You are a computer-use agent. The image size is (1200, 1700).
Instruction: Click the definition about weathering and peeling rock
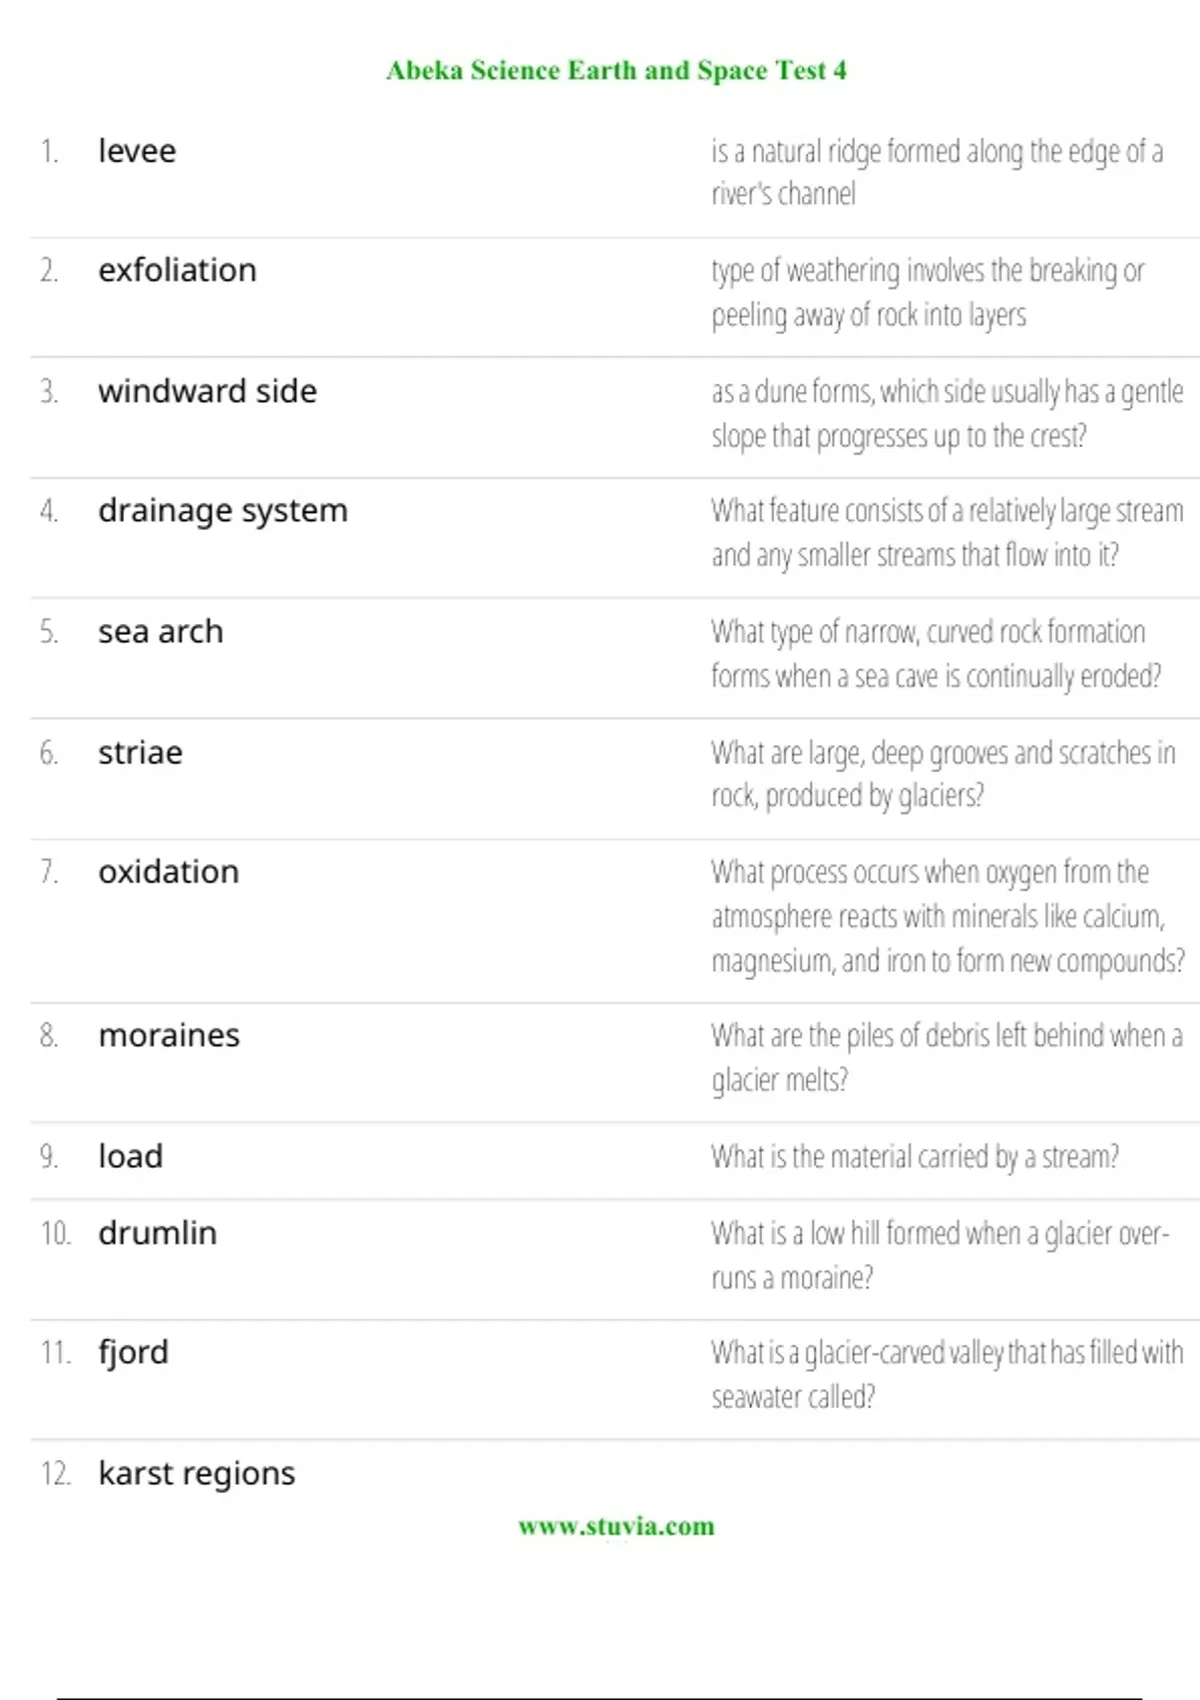click(927, 292)
